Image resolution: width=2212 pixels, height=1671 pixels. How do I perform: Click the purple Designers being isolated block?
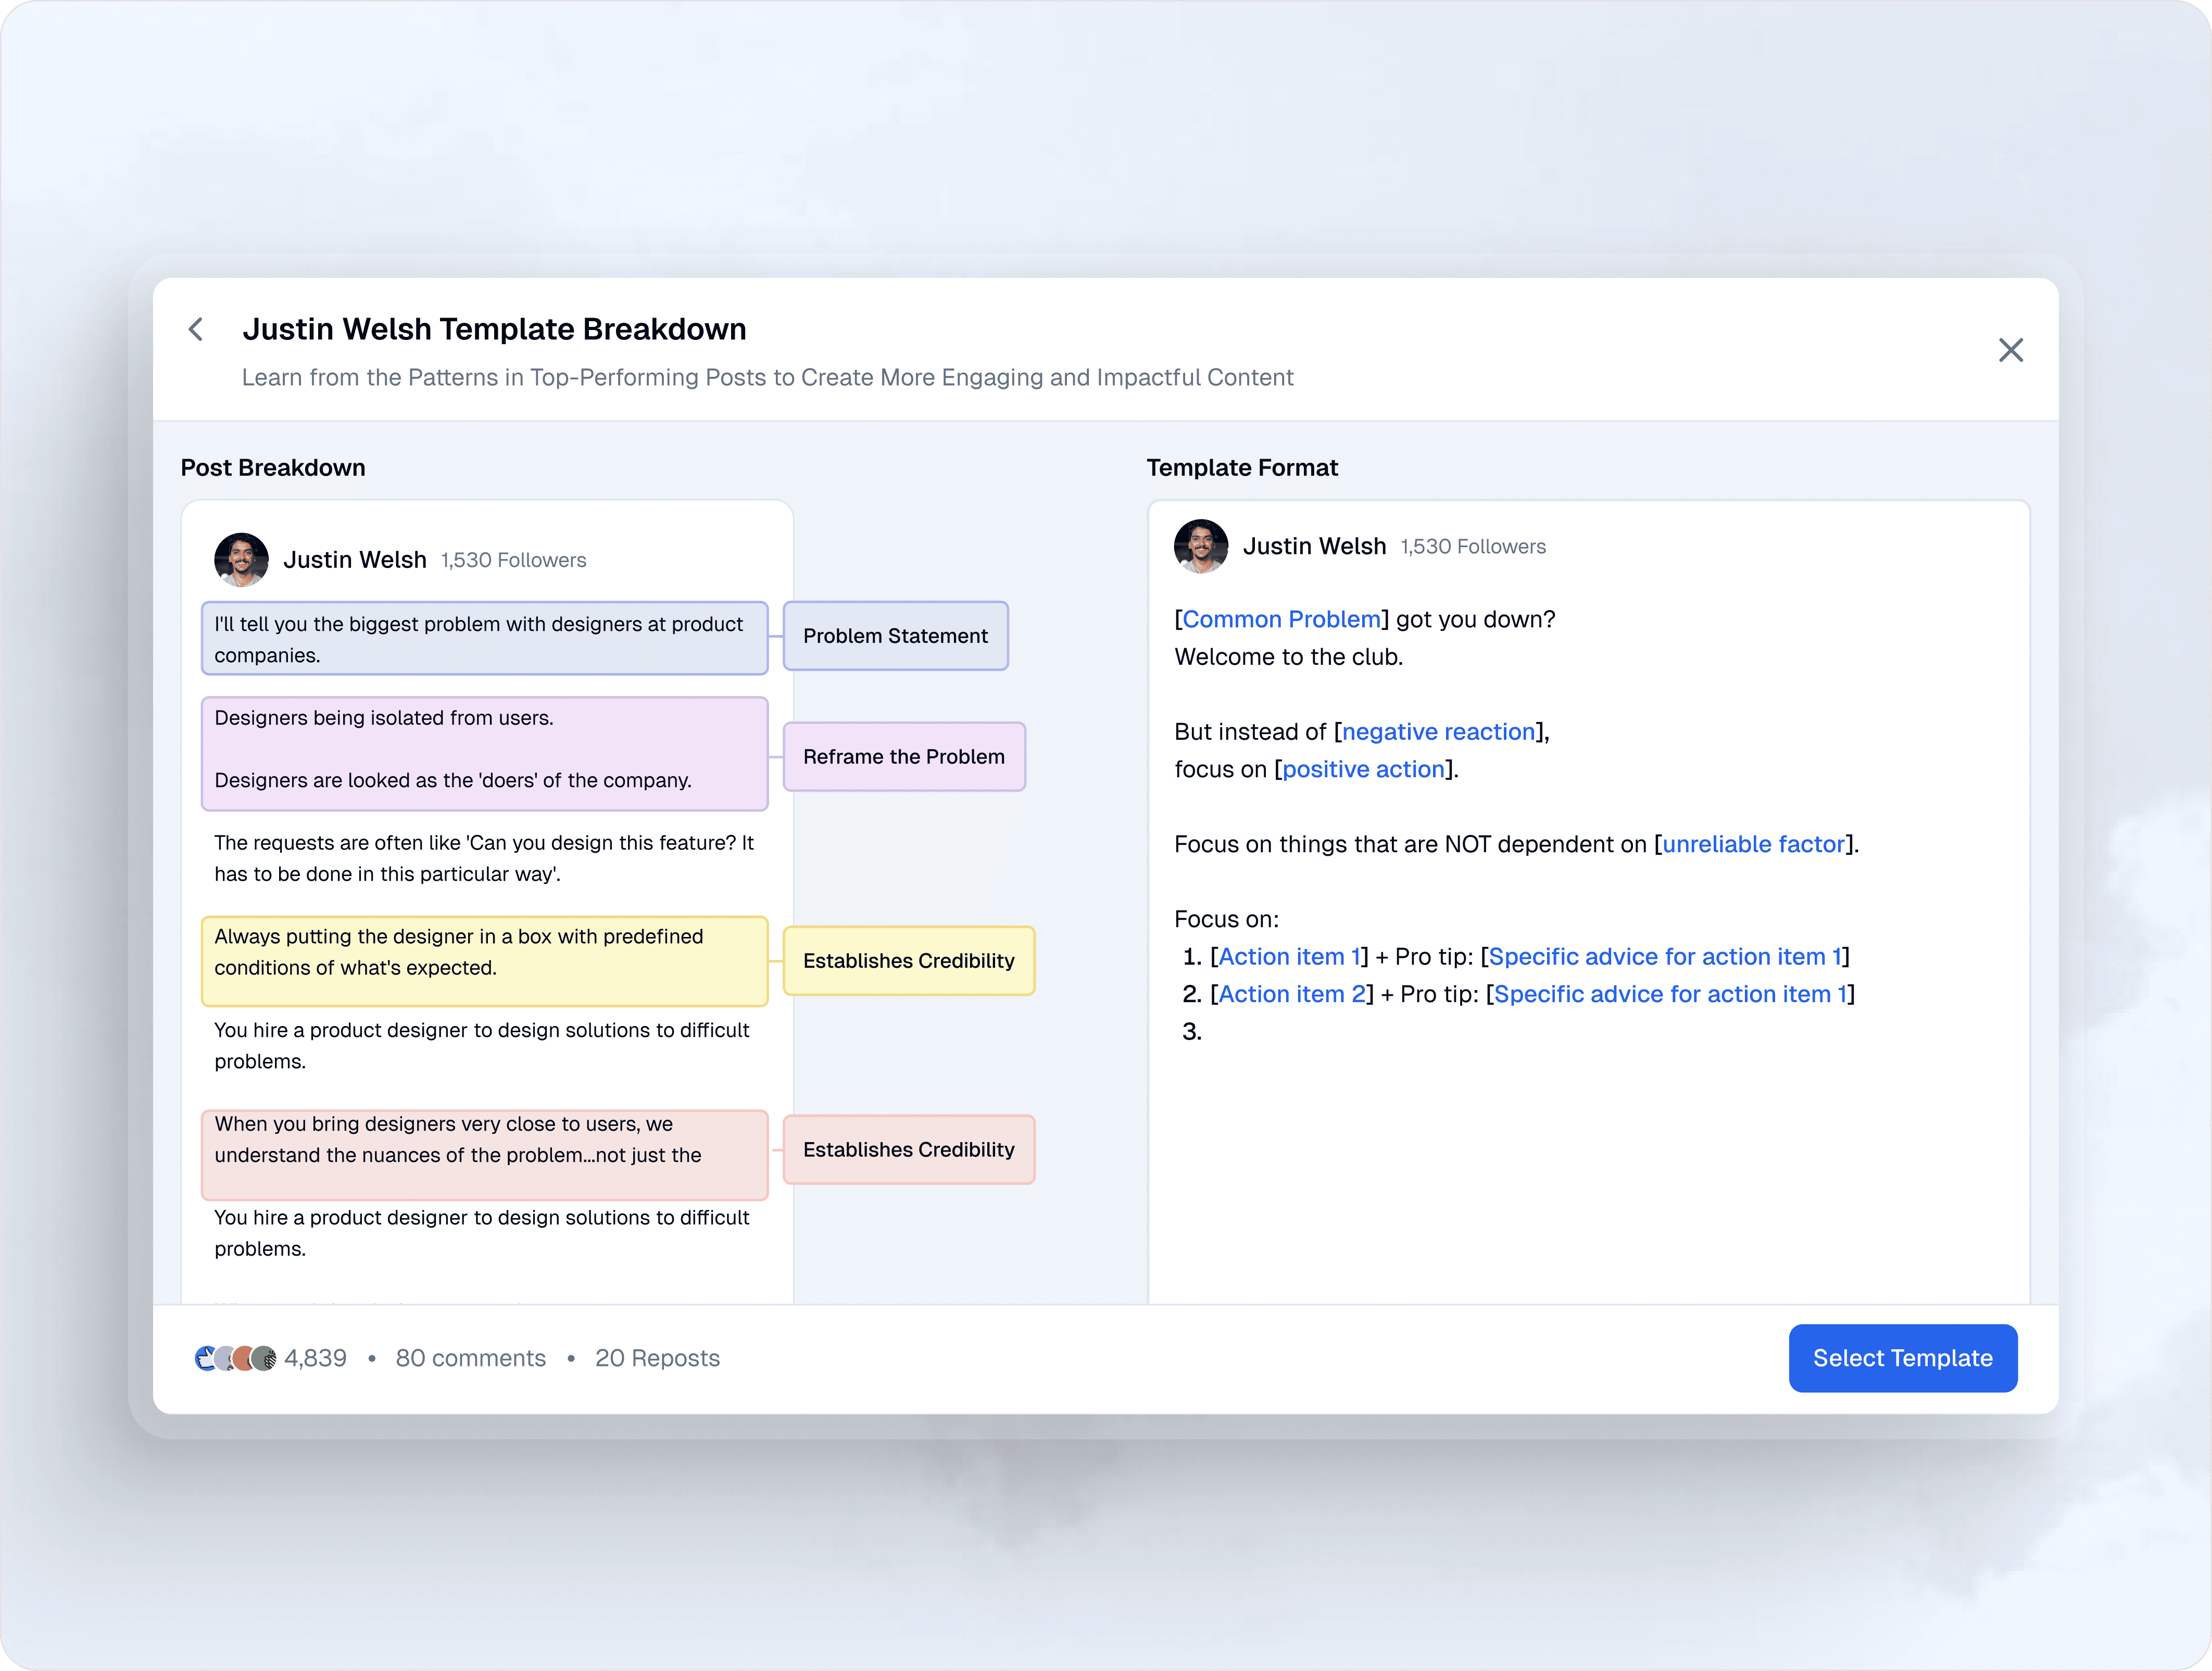pyautogui.click(x=484, y=753)
